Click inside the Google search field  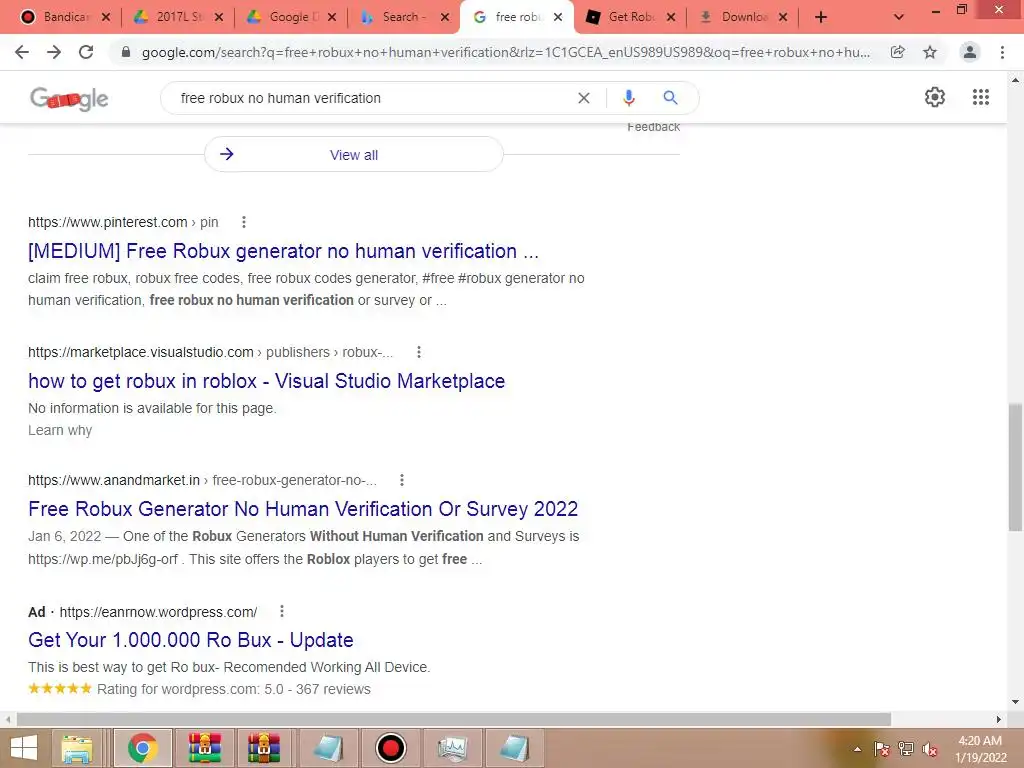[x=372, y=98]
